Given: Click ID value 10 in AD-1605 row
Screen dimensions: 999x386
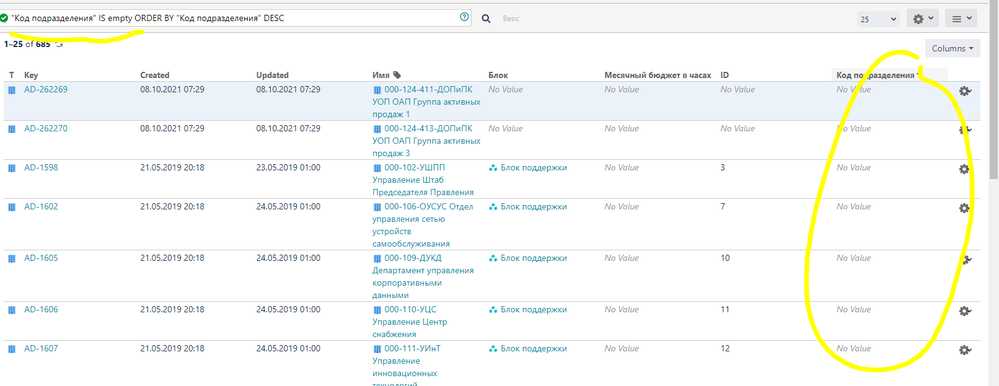Looking at the screenshot, I should tap(724, 258).
